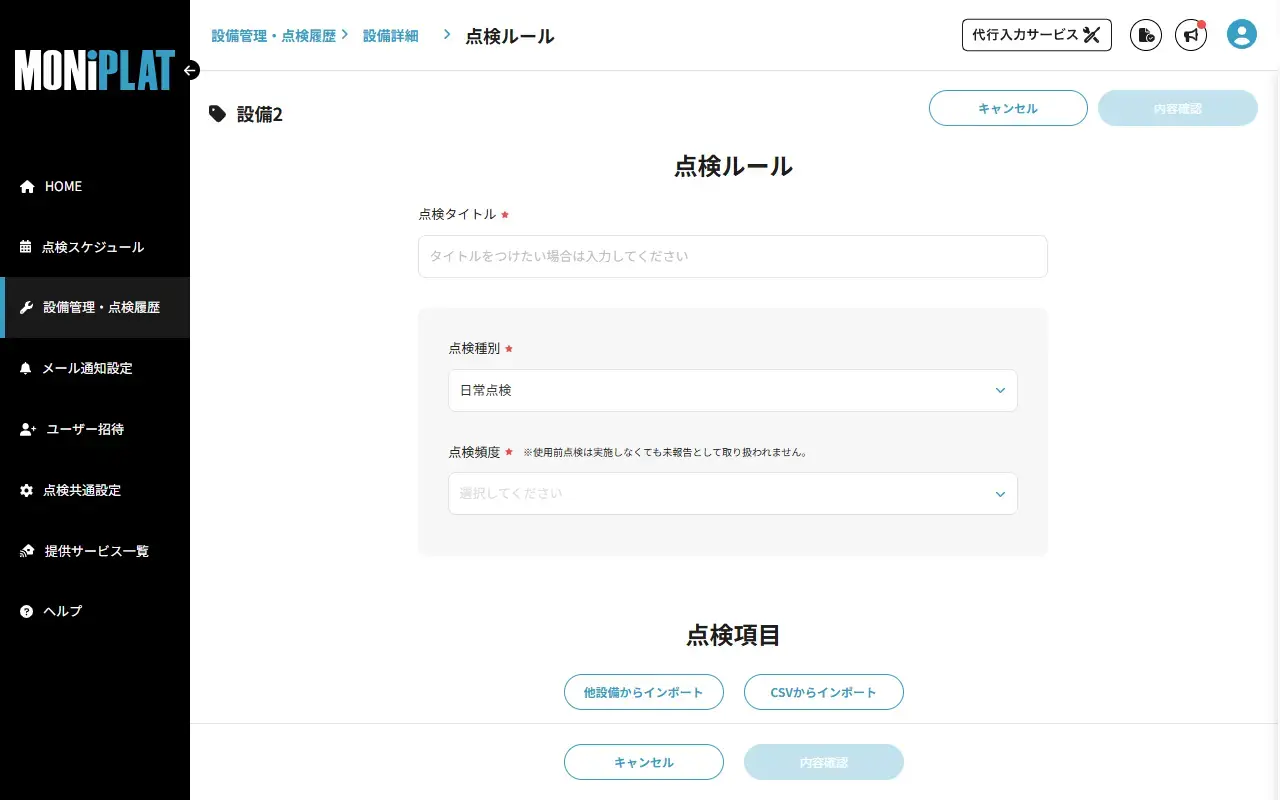Click the tag icon beside 設備2
This screenshot has width=1280, height=800.
click(x=217, y=114)
